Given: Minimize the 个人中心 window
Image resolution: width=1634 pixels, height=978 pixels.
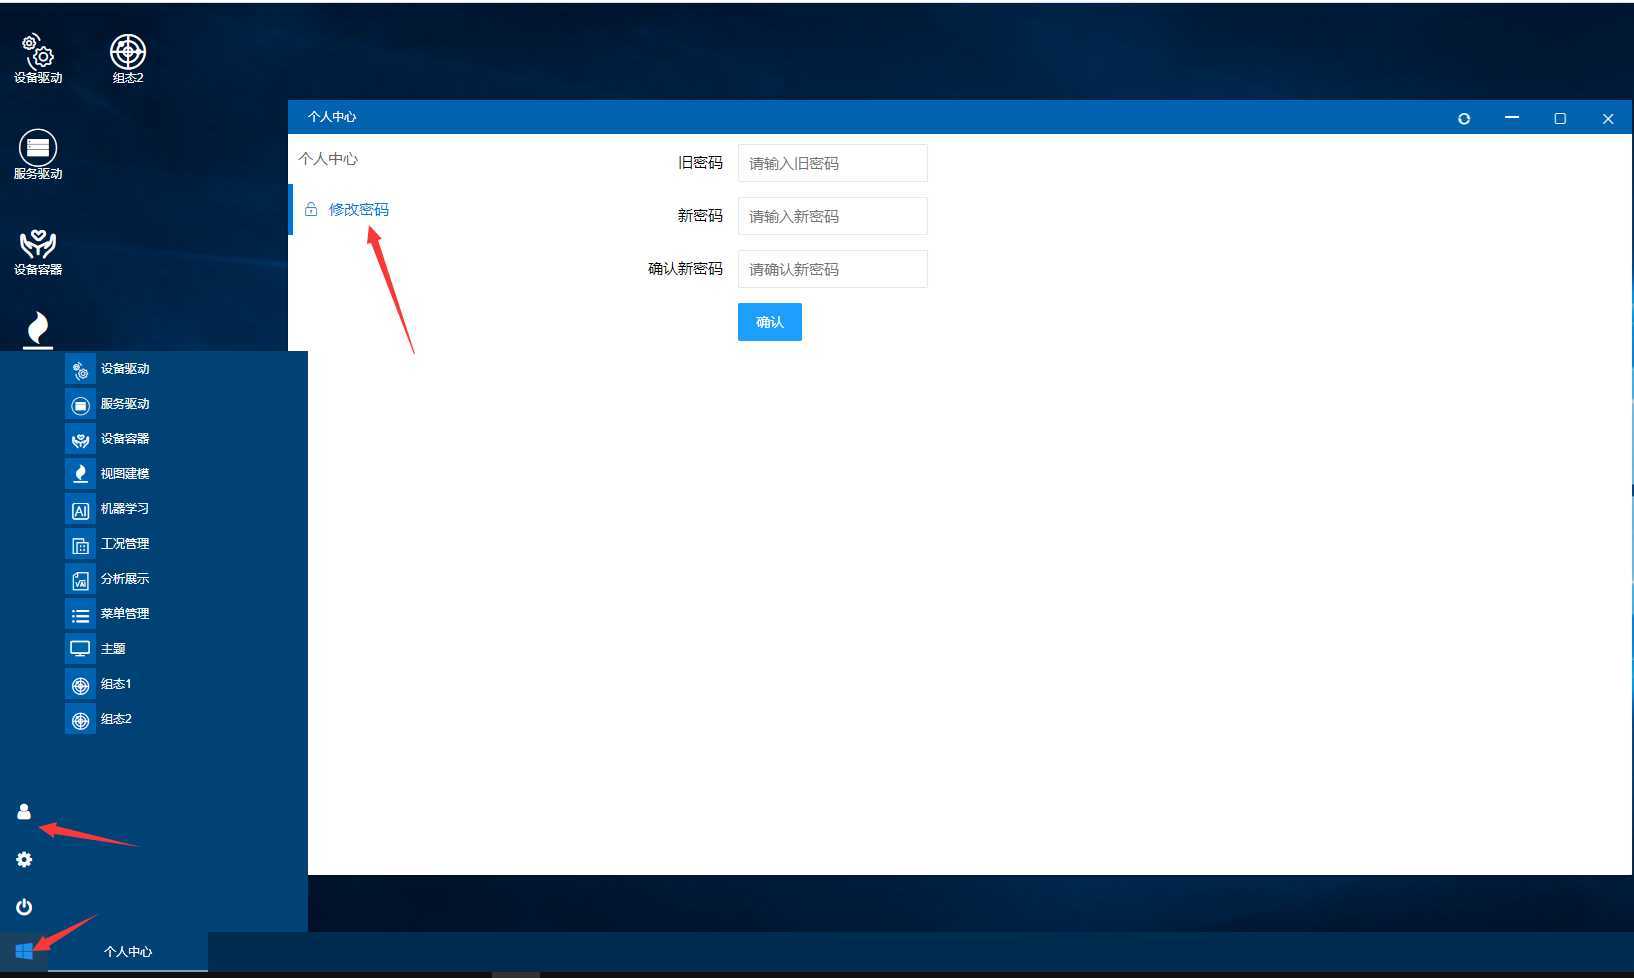Looking at the screenshot, I should (1512, 118).
